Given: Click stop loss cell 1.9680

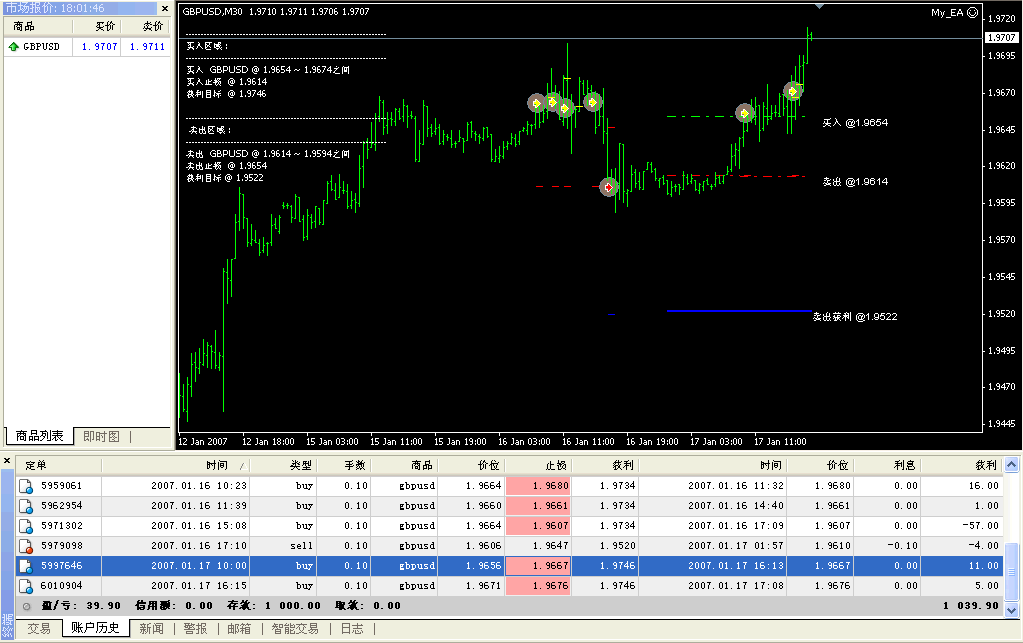Looking at the screenshot, I should click(x=538, y=486).
